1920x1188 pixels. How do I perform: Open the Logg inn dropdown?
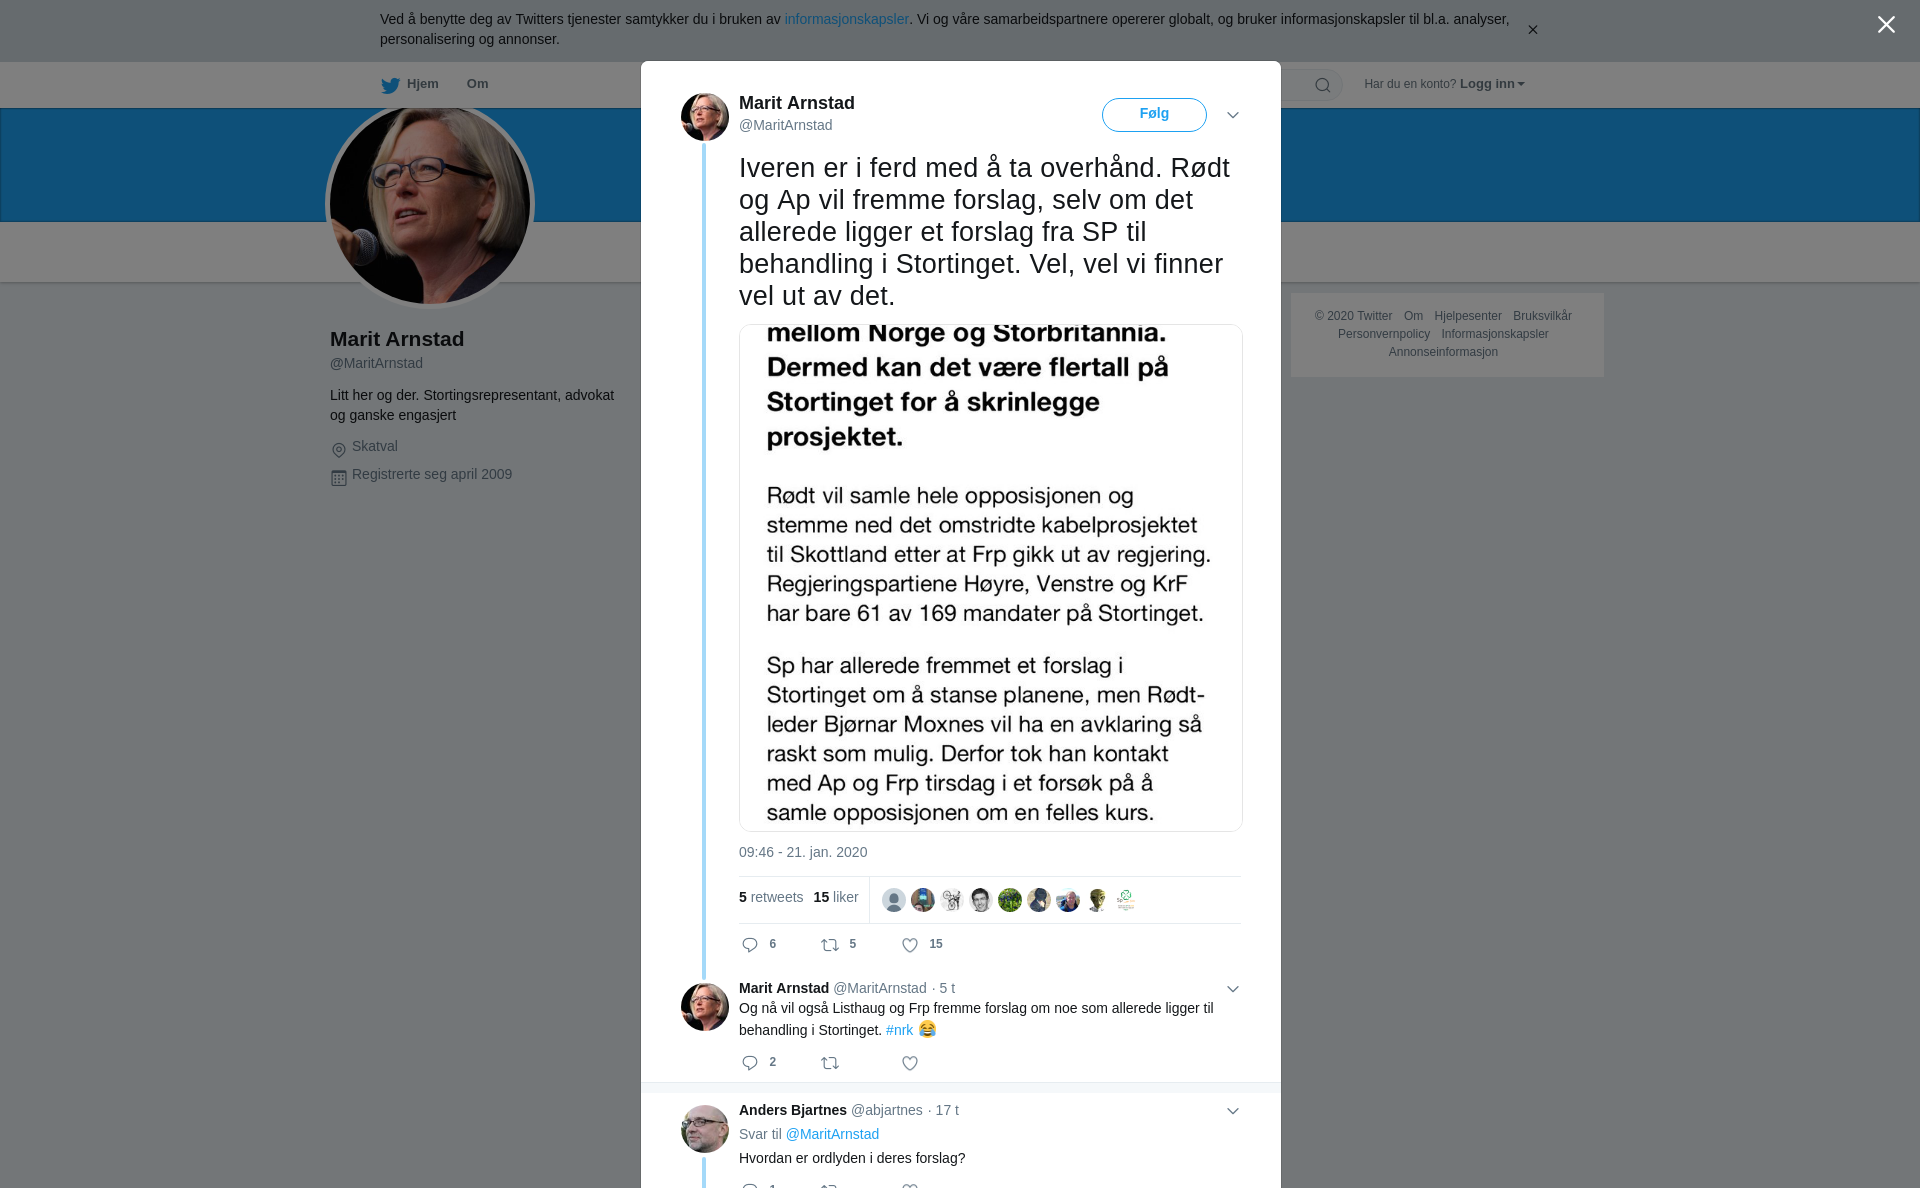pos(1492,84)
